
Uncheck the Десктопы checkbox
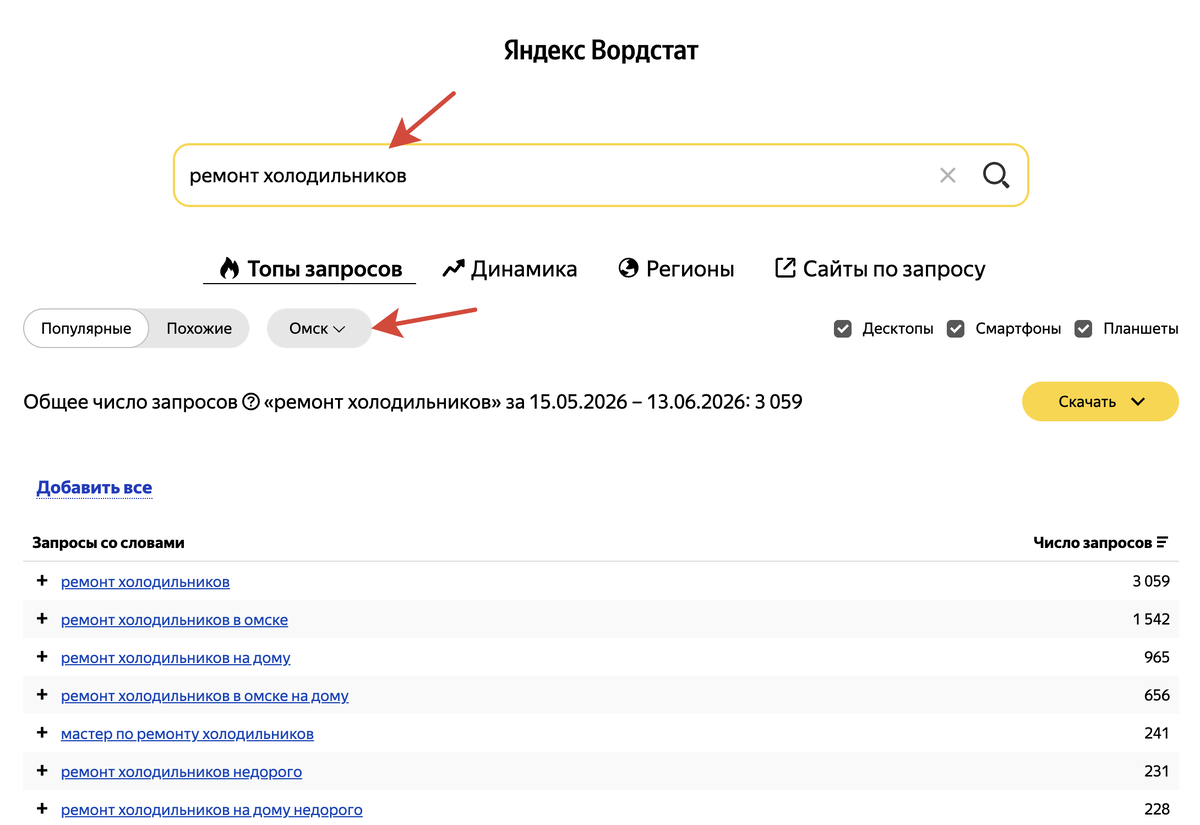tap(842, 328)
